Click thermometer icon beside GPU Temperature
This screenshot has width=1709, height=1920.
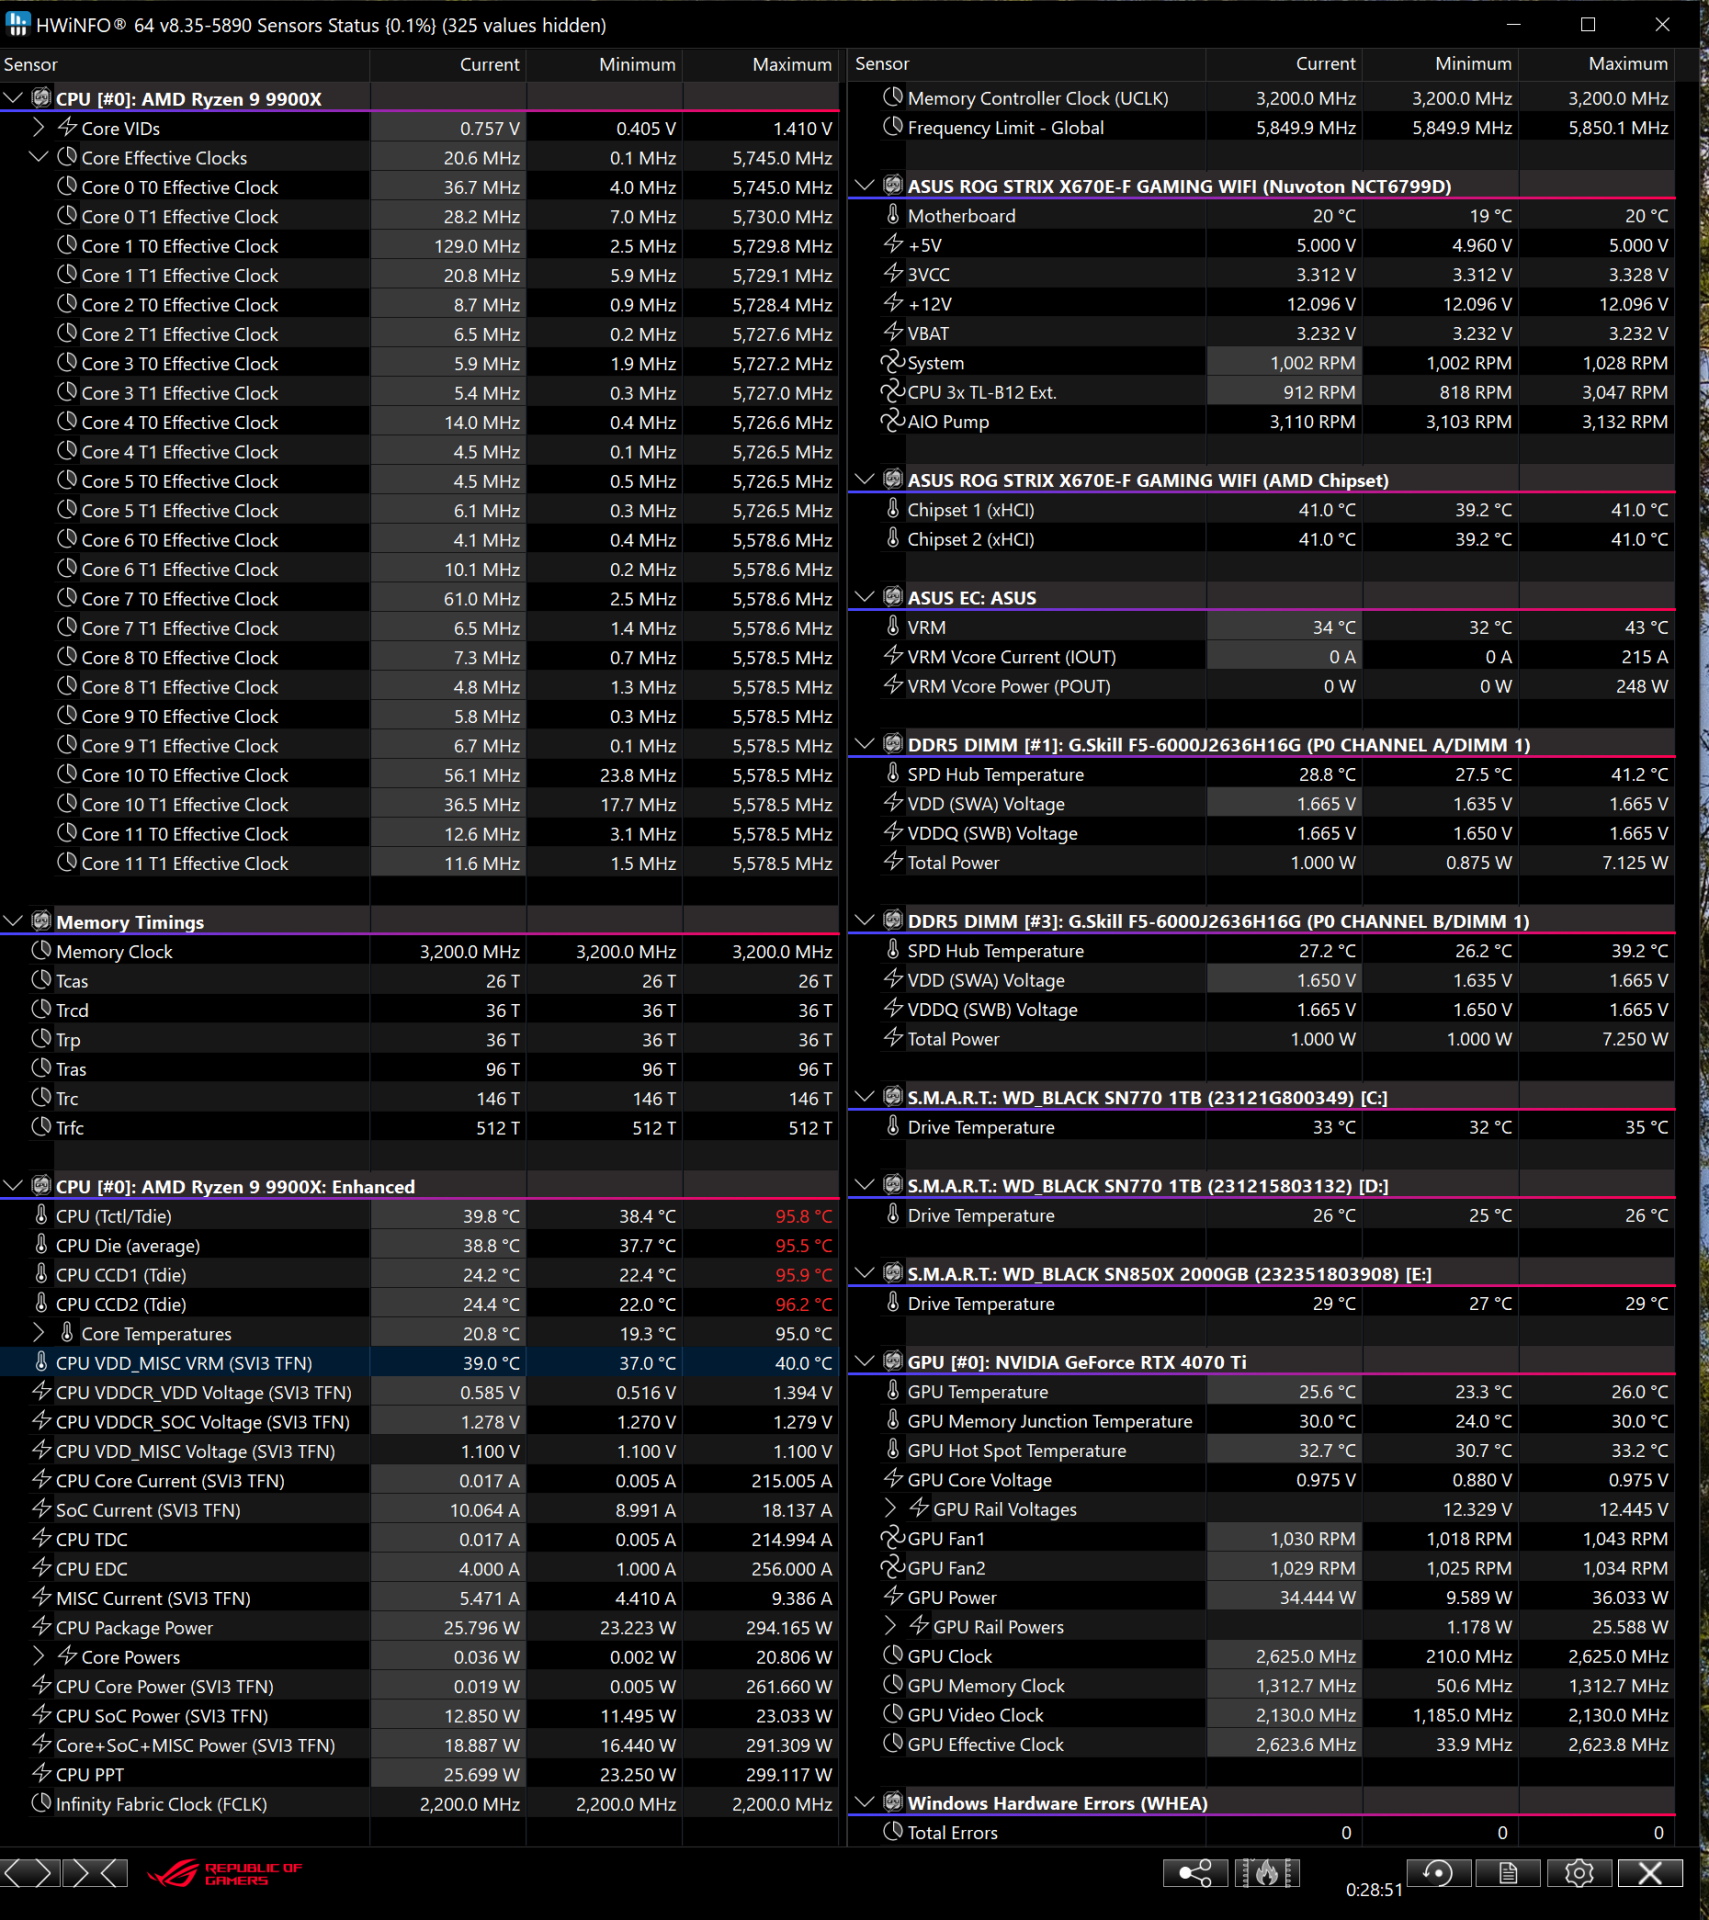(893, 1391)
